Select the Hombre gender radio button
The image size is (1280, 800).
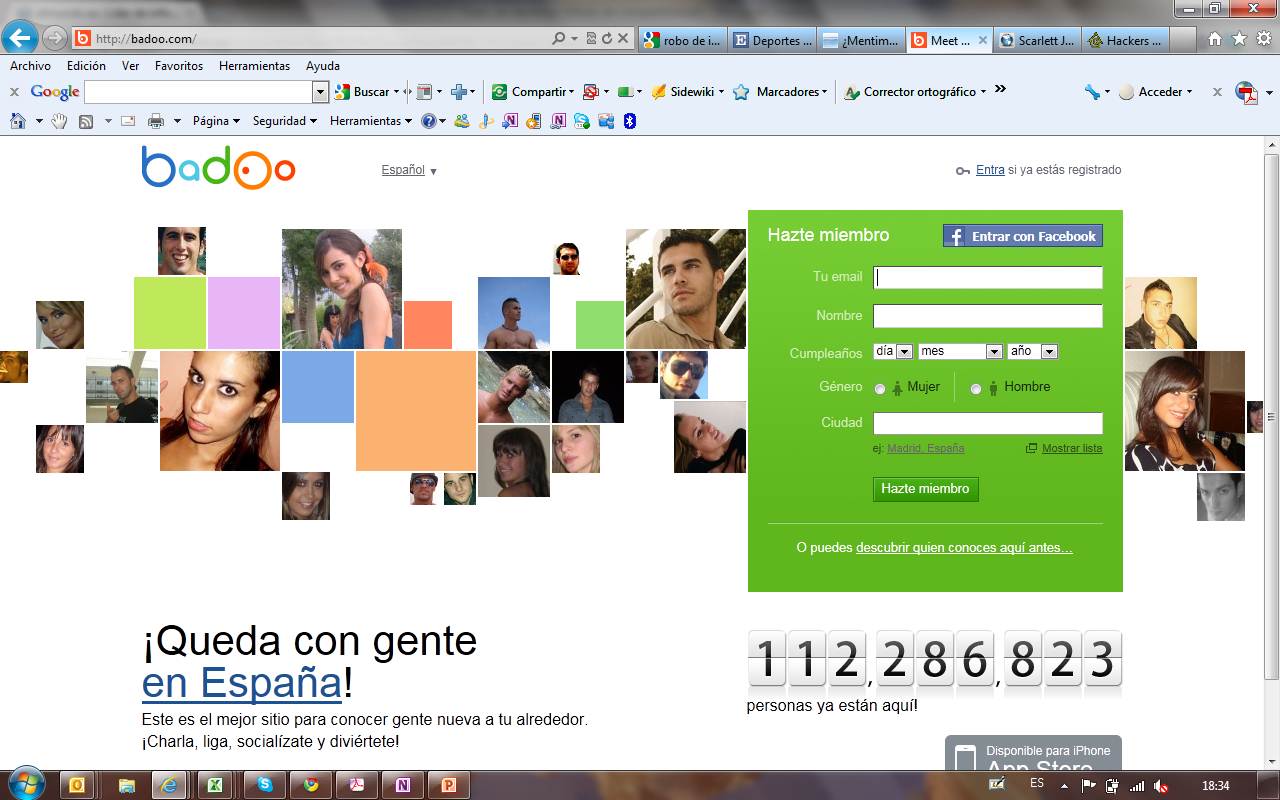976,389
